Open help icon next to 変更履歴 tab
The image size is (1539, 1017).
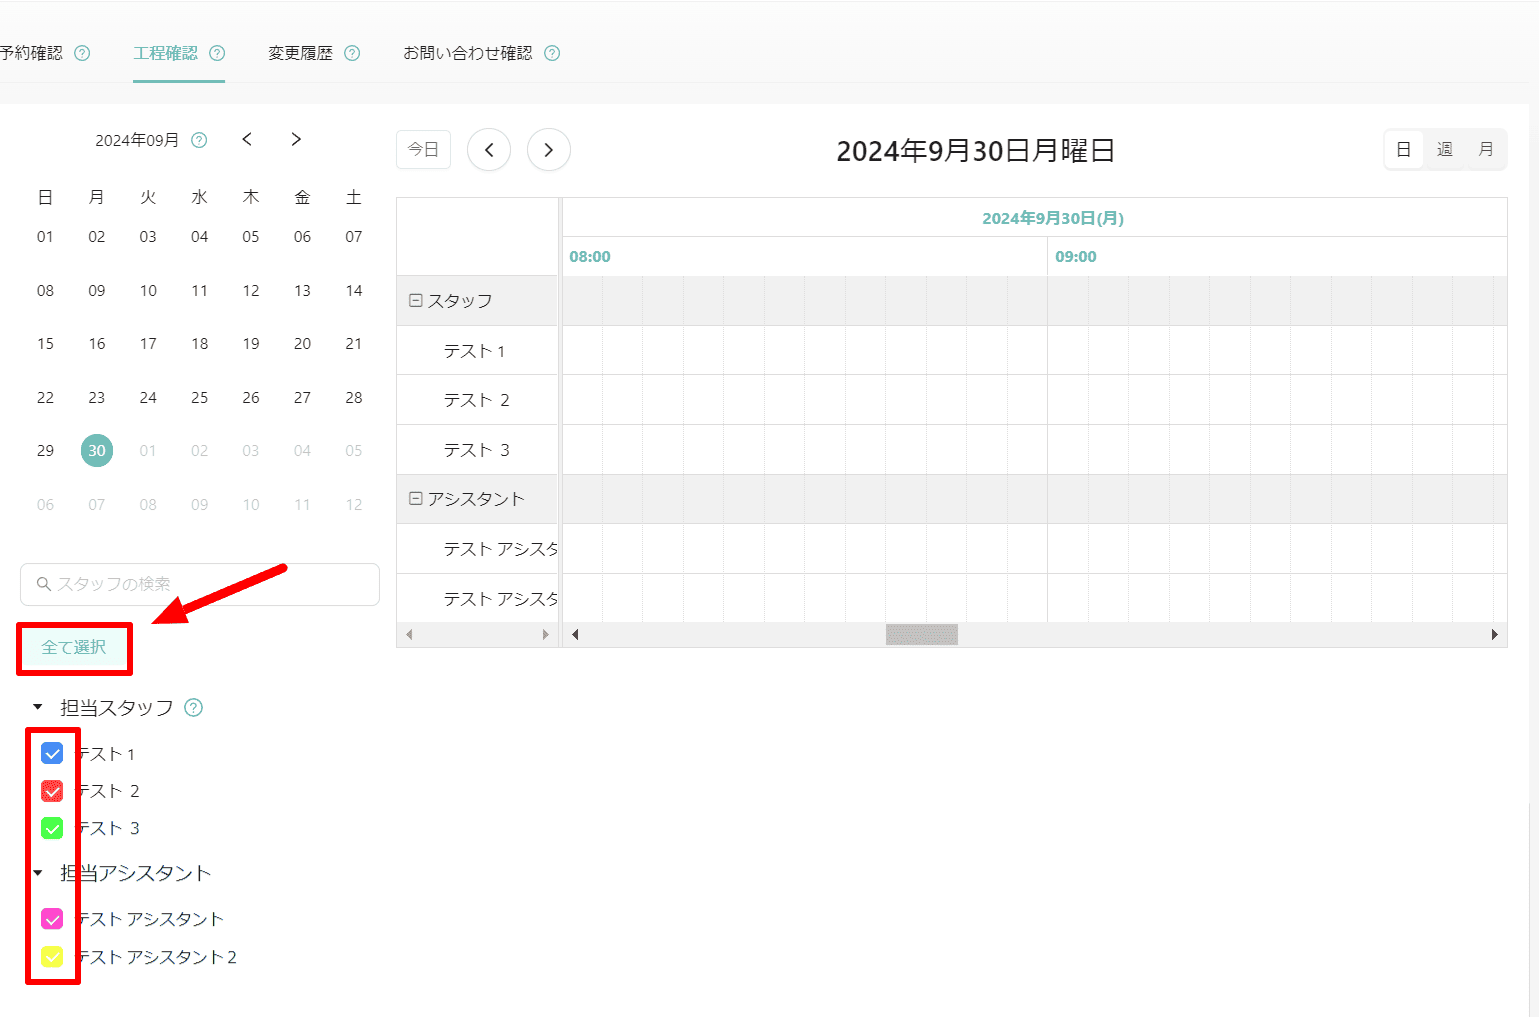pos(352,53)
